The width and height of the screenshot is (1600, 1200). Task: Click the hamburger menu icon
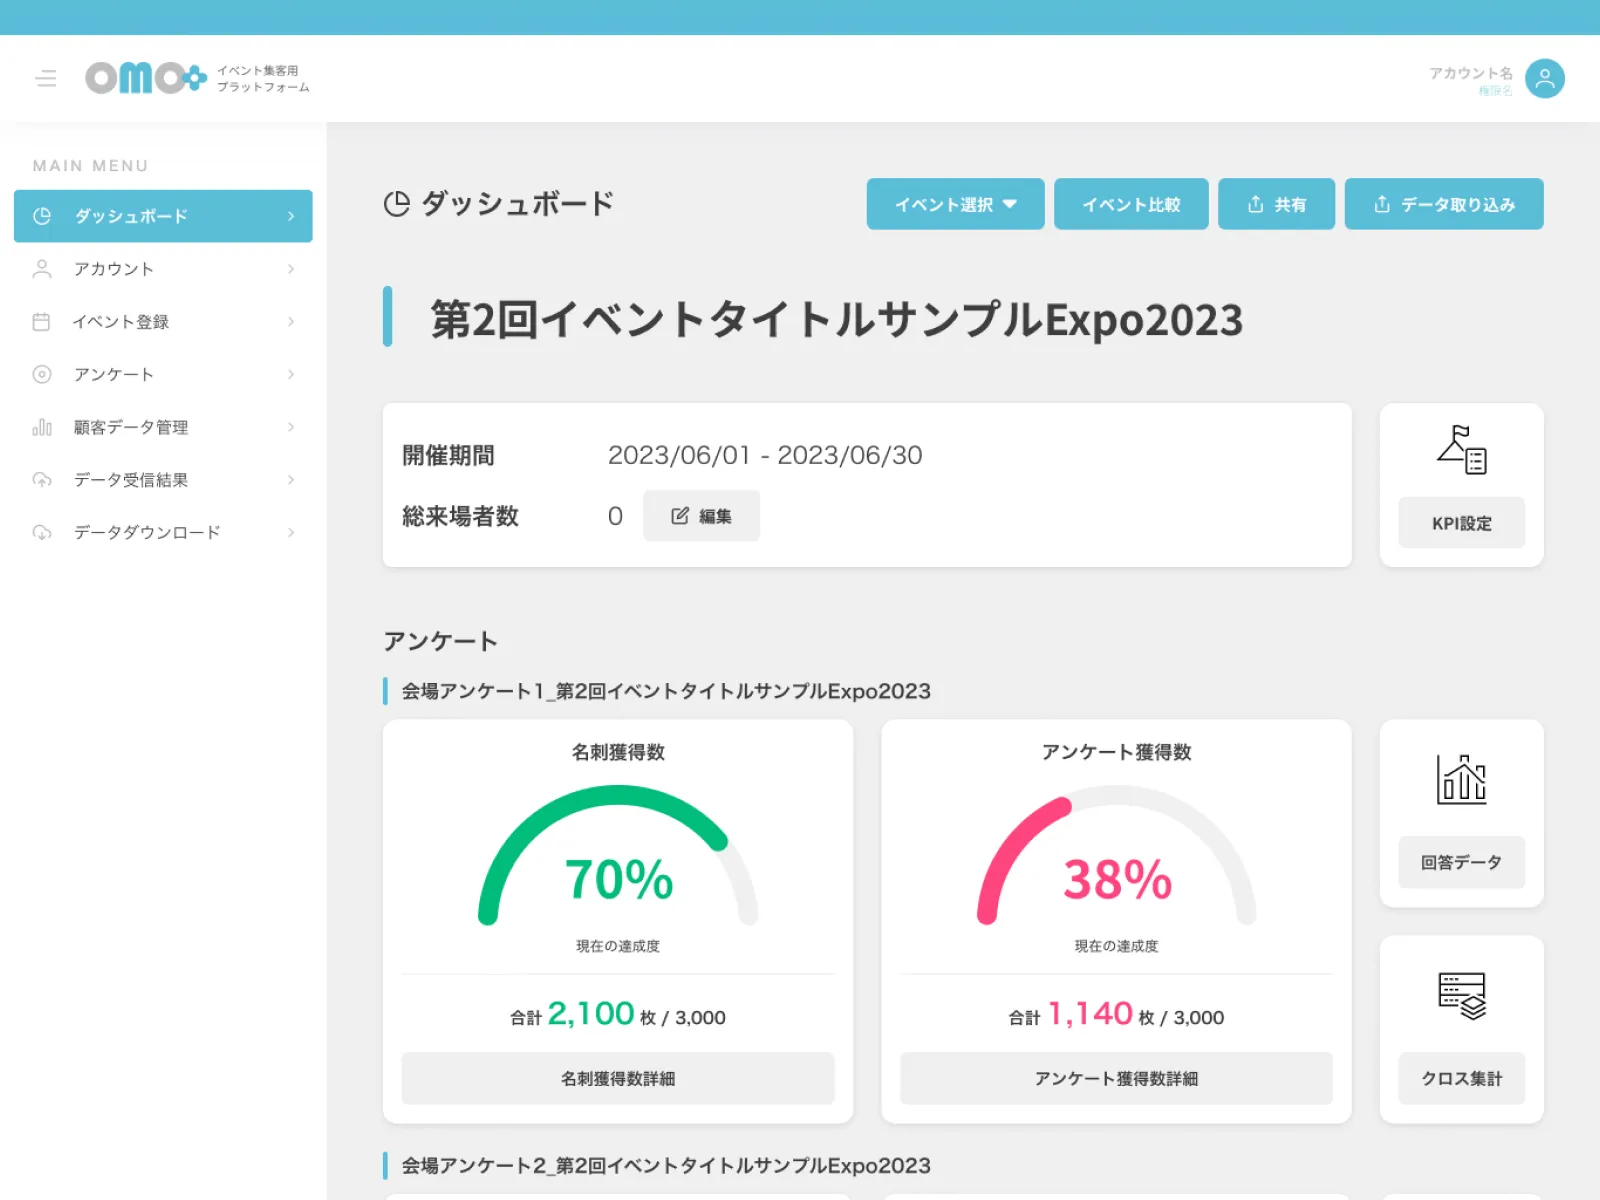coord(46,78)
